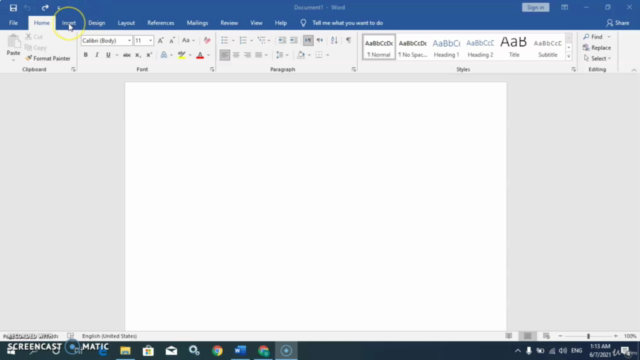Open Ribbon Display Options icon
This screenshot has height=360, width=640.
pyautogui.click(x=564, y=7)
